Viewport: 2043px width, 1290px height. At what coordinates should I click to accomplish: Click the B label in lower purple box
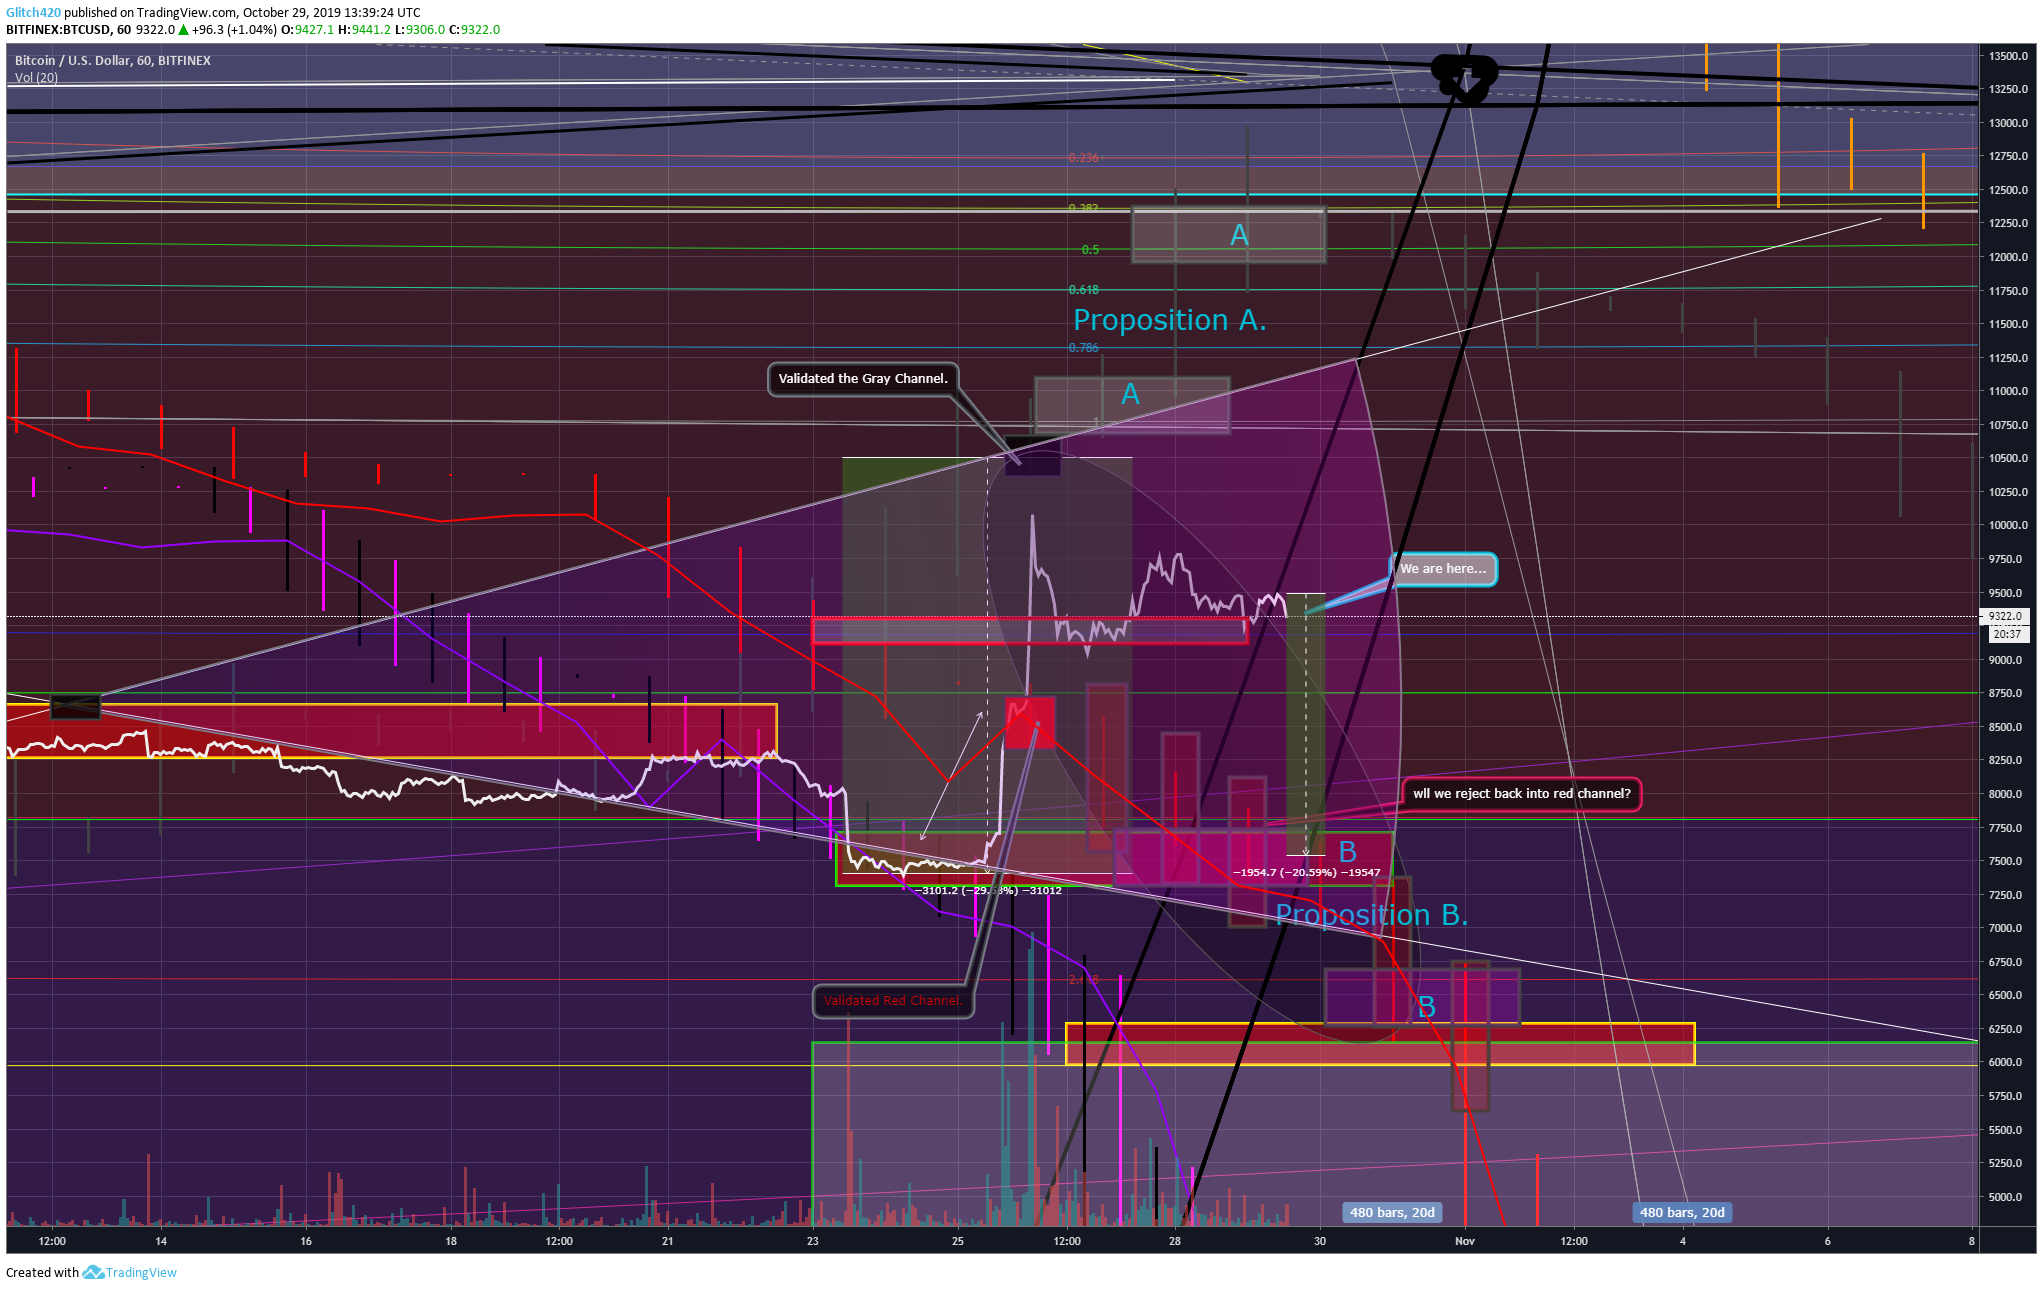tap(1427, 1007)
